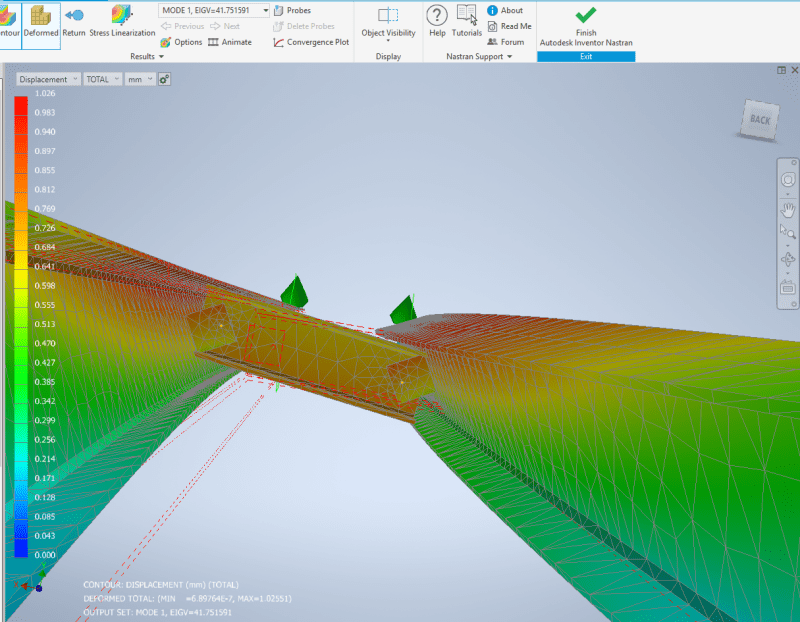Image resolution: width=800 pixels, height=622 pixels.
Task: Click the OUTPUT SET: MODE 1 text
Action: [157, 612]
